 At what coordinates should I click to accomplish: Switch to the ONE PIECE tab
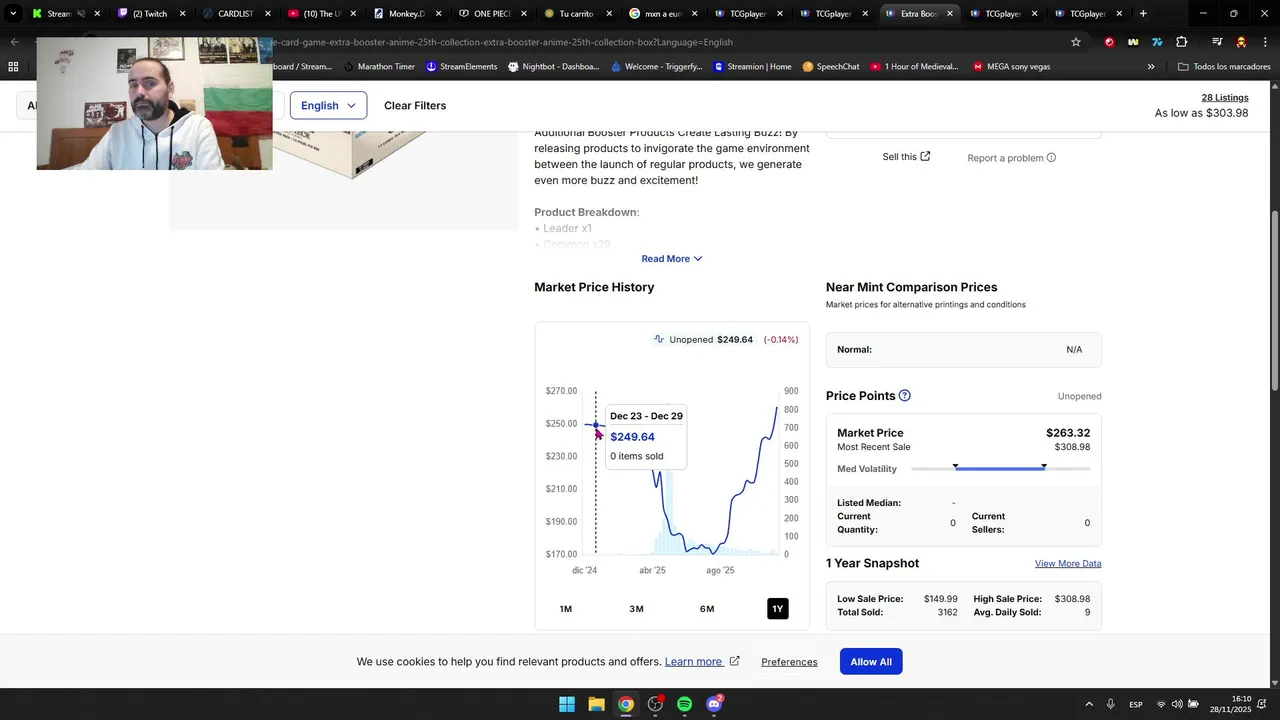click(x=491, y=14)
